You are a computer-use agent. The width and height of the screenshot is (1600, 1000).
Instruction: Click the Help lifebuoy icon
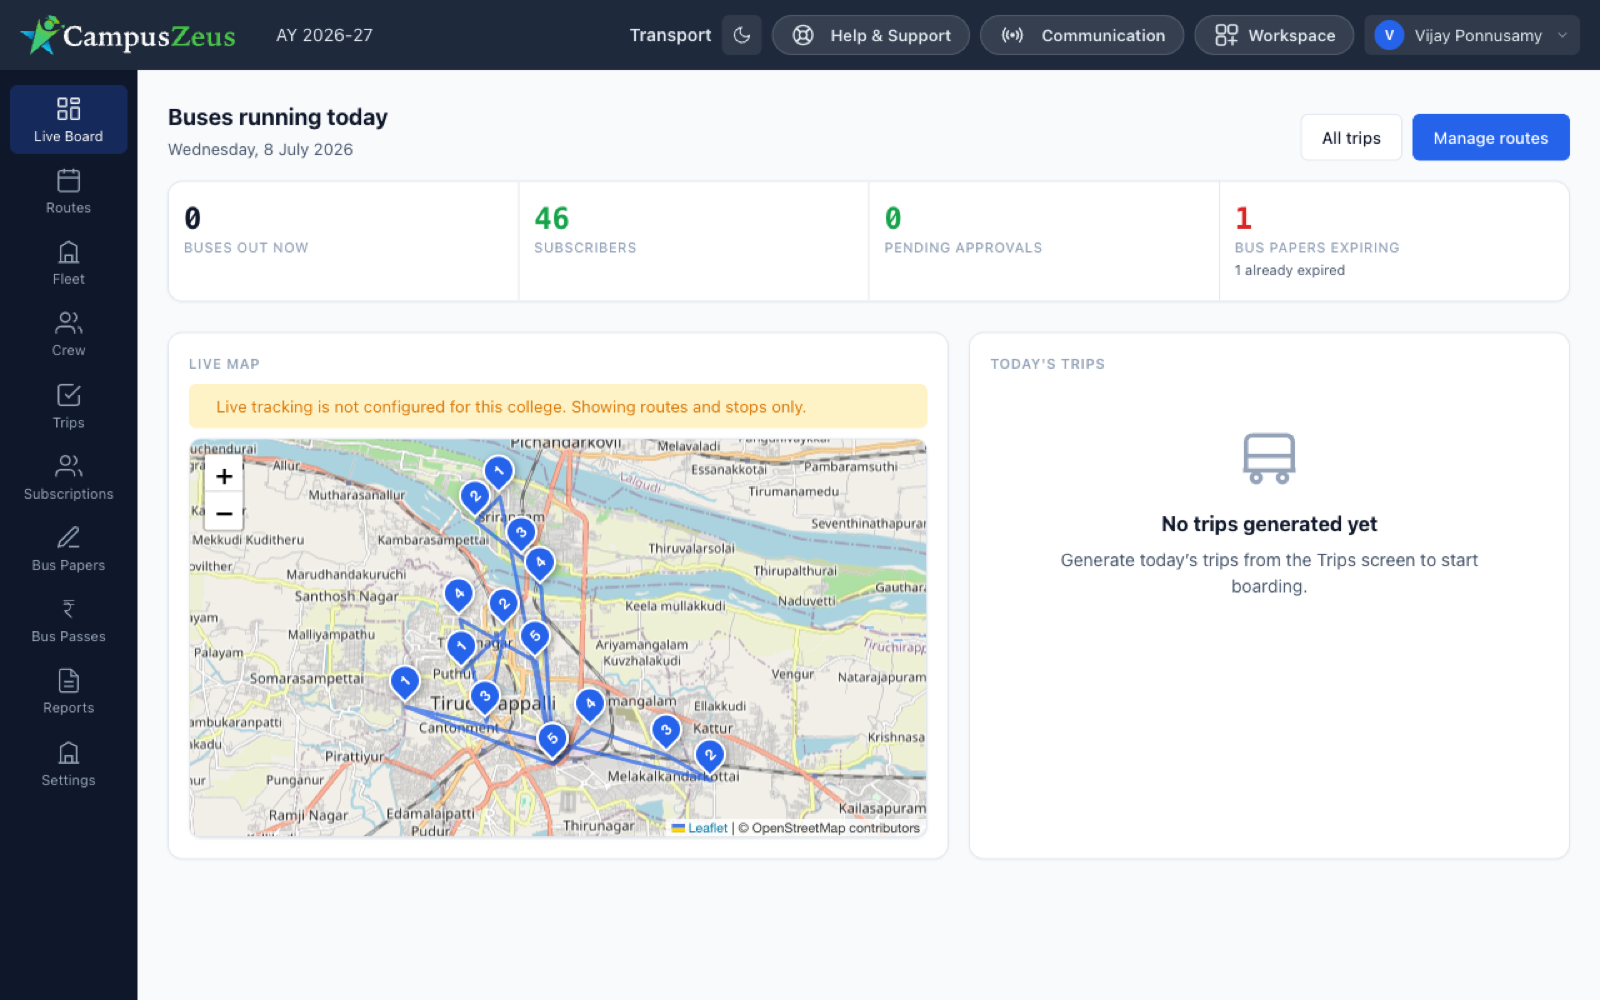[803, 35]
